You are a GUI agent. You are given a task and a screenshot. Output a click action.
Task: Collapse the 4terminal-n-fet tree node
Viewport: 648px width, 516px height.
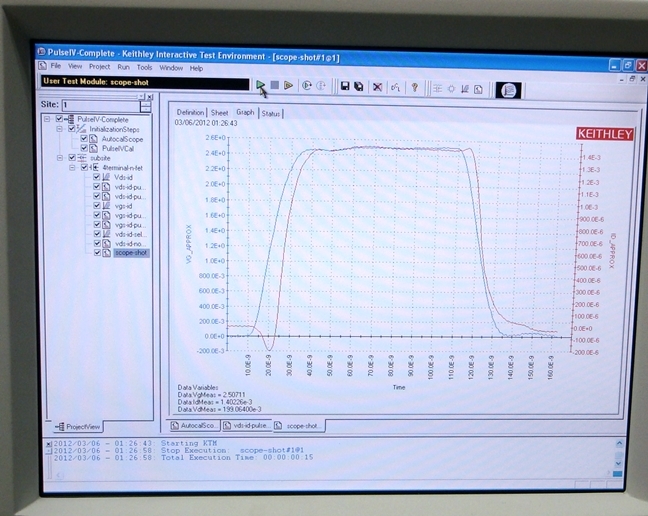pyautogui.click(x=72, y=167)
